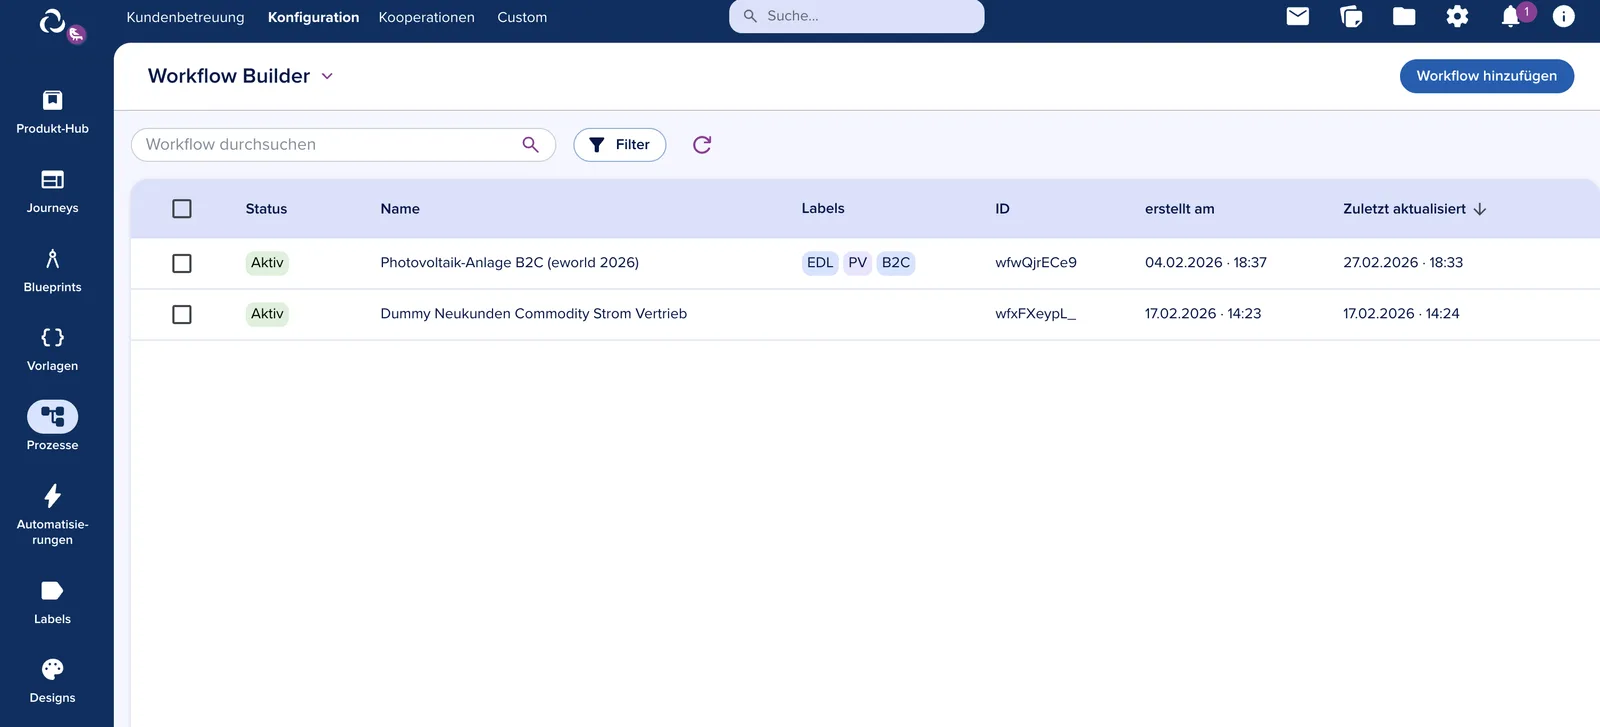The height and width of the screenshot is (727, 1600).
Task: Open notifications bell with badge
Action: coord(1512,16)
